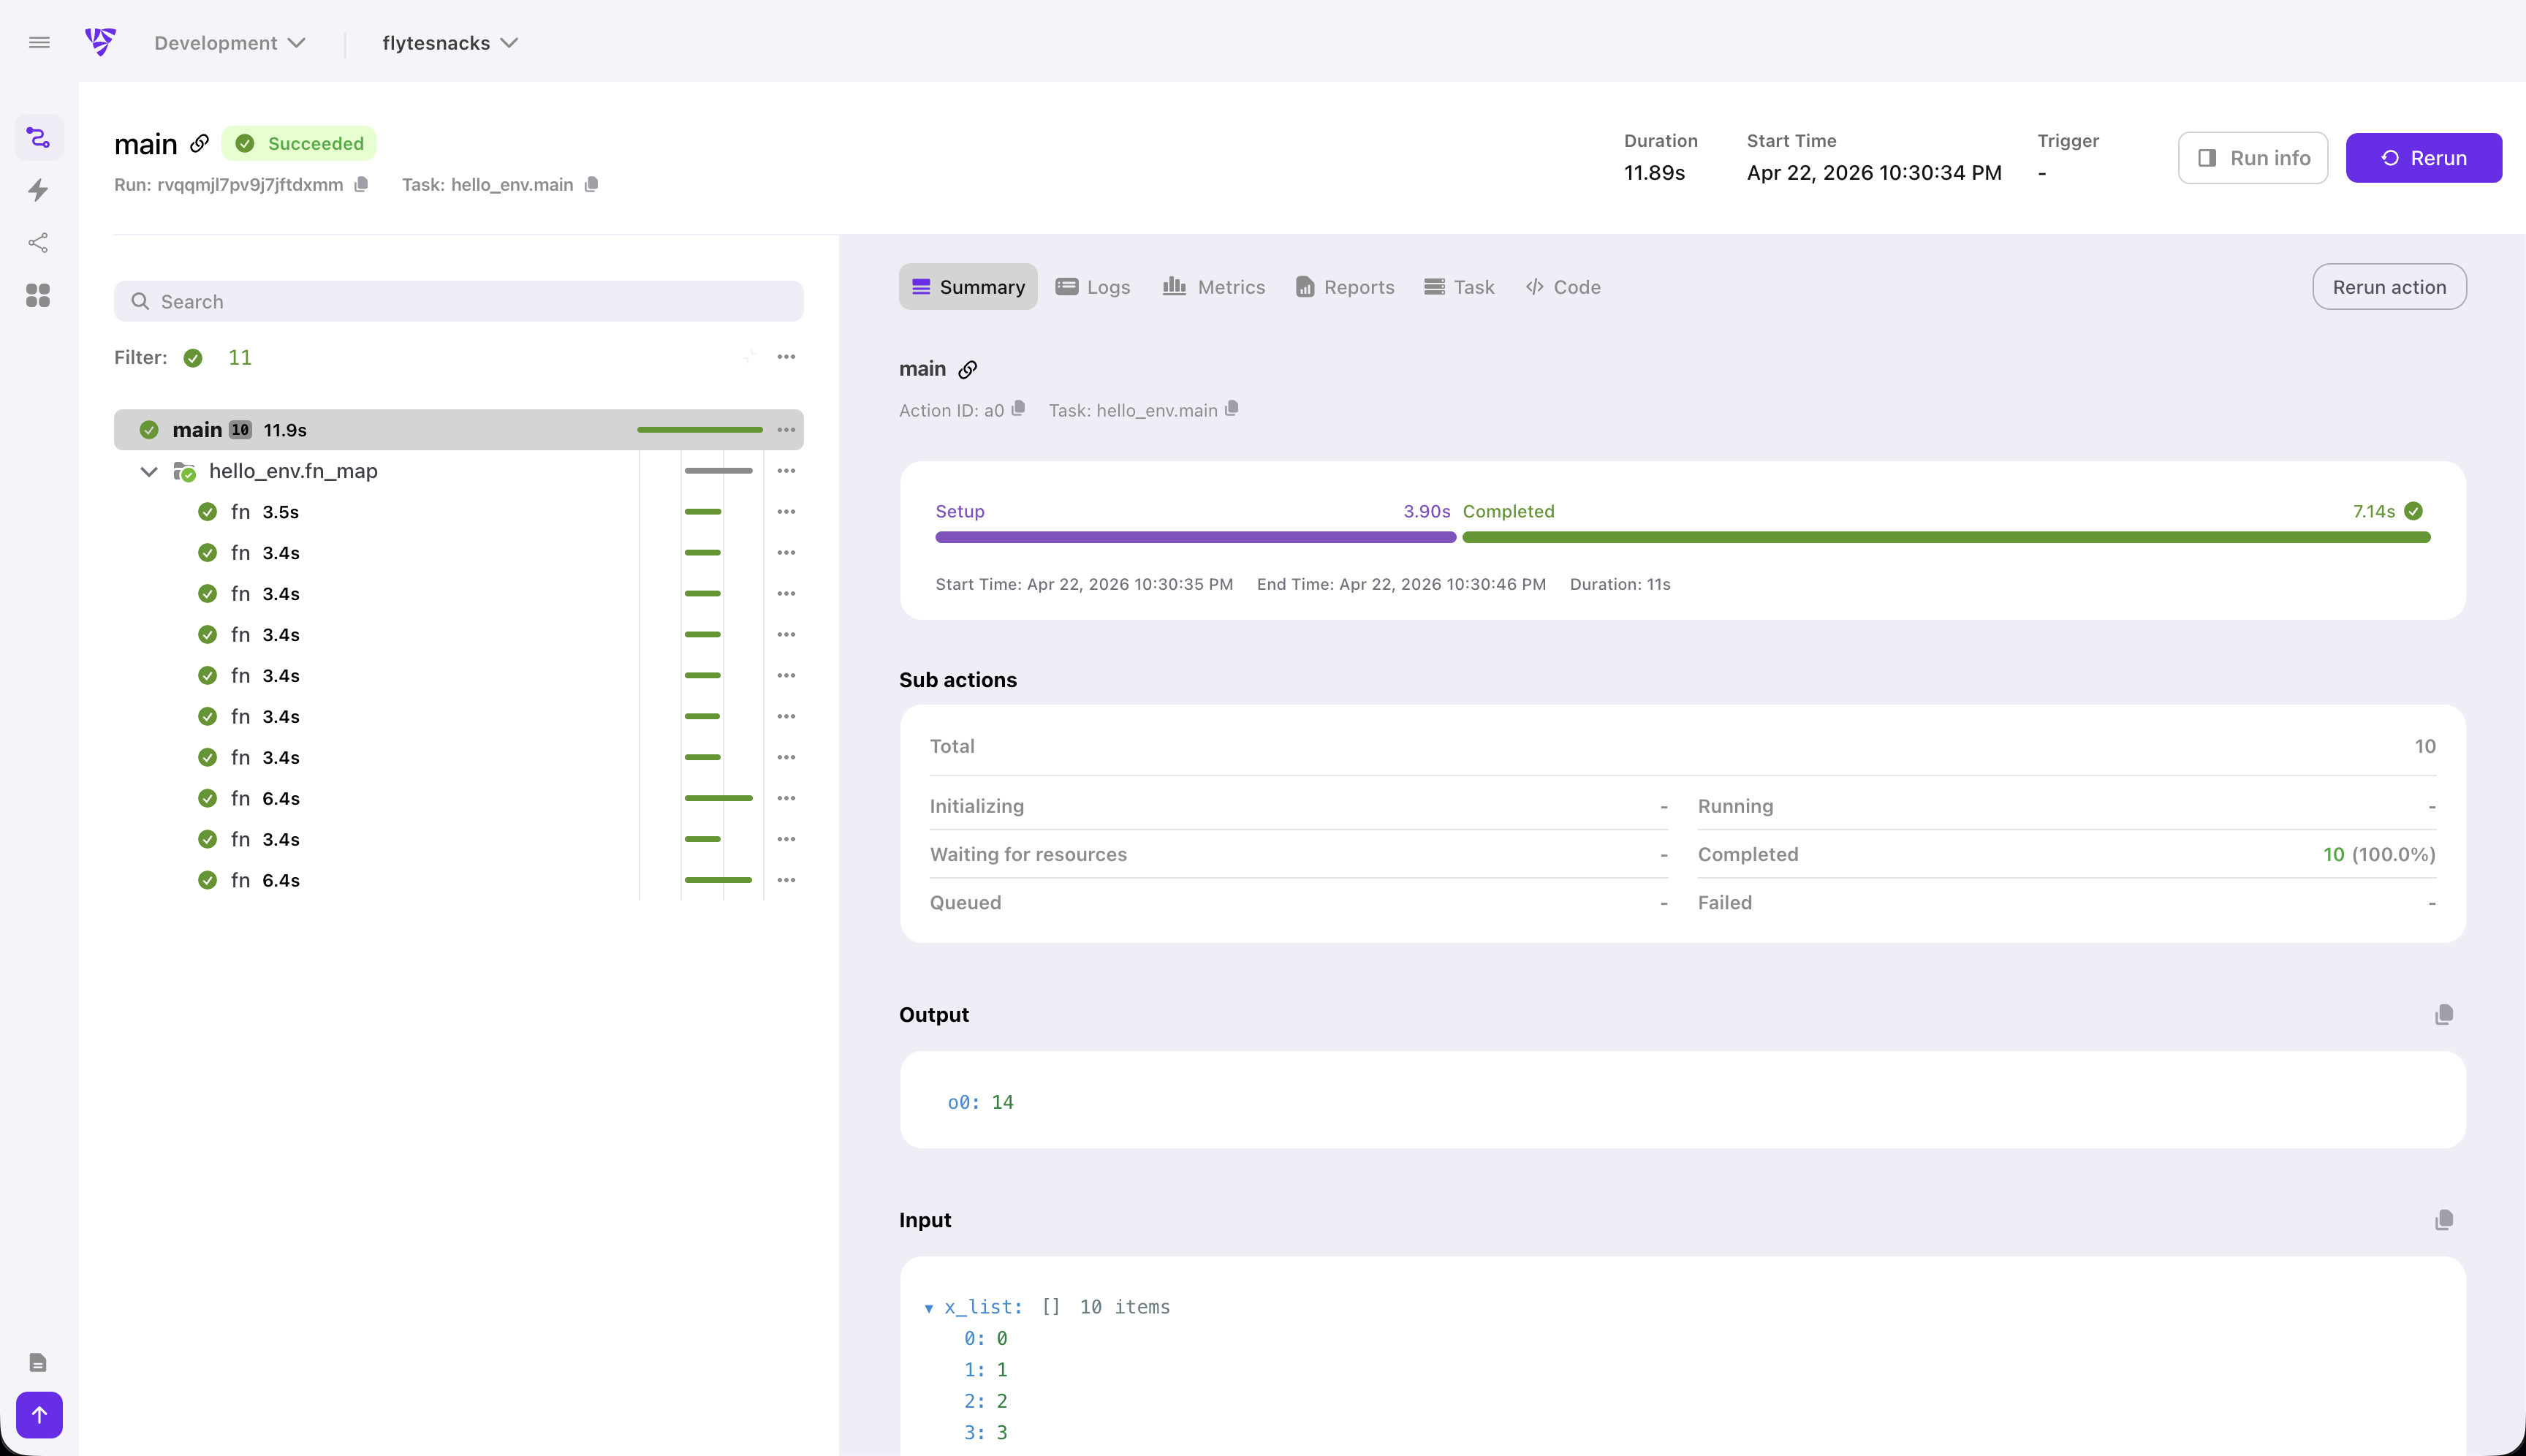This screenshot has height=1456, width=2526.
Task: Click the Rerun button
Action: (x=2424, y=157)
